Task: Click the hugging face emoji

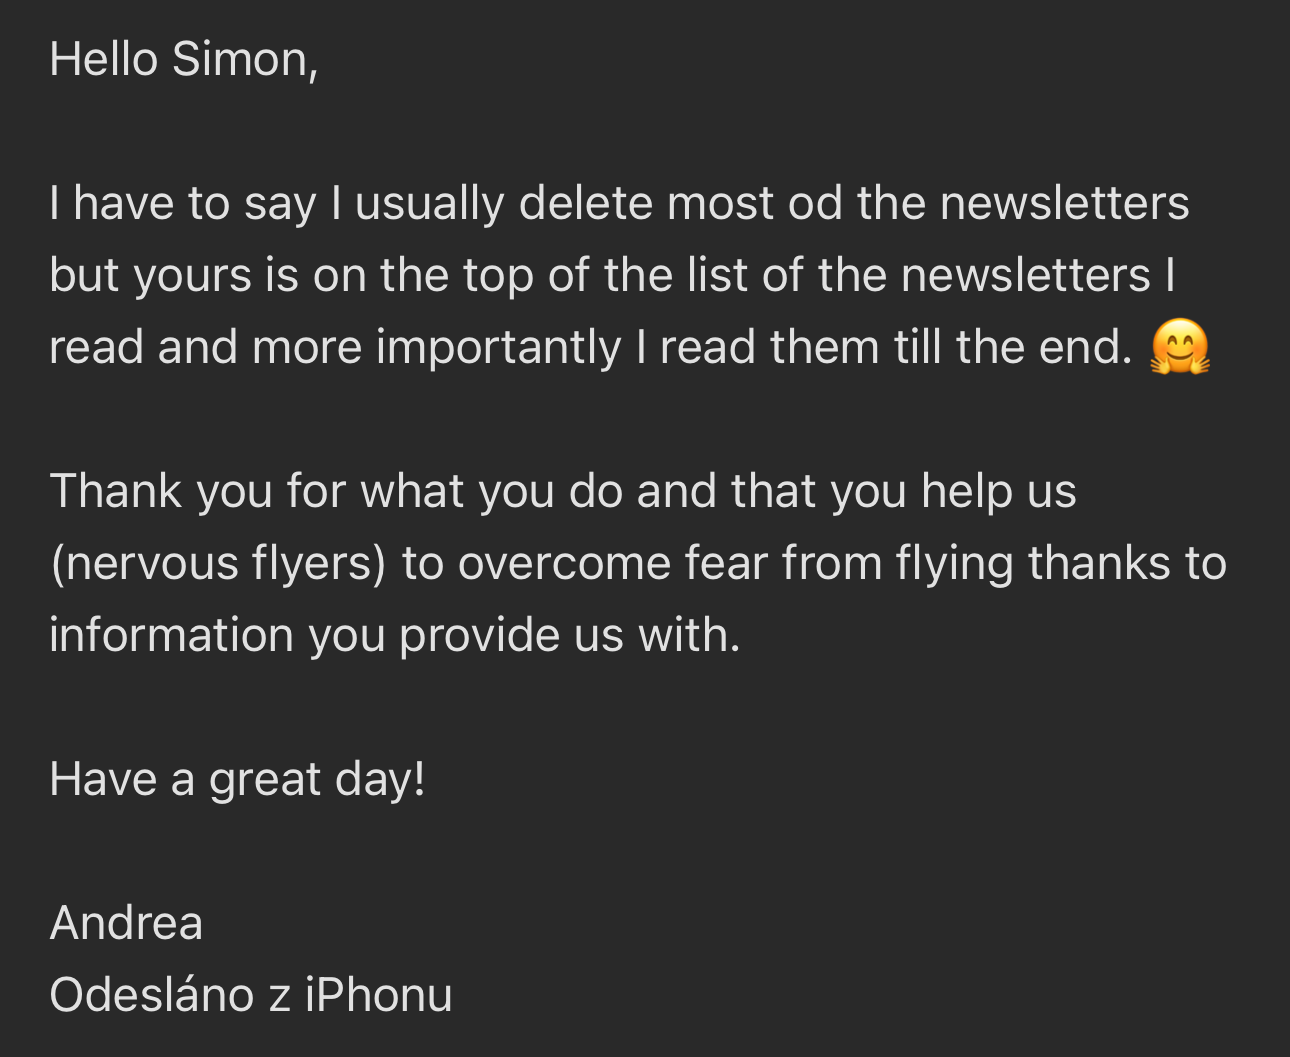Action: point(1180,347)
